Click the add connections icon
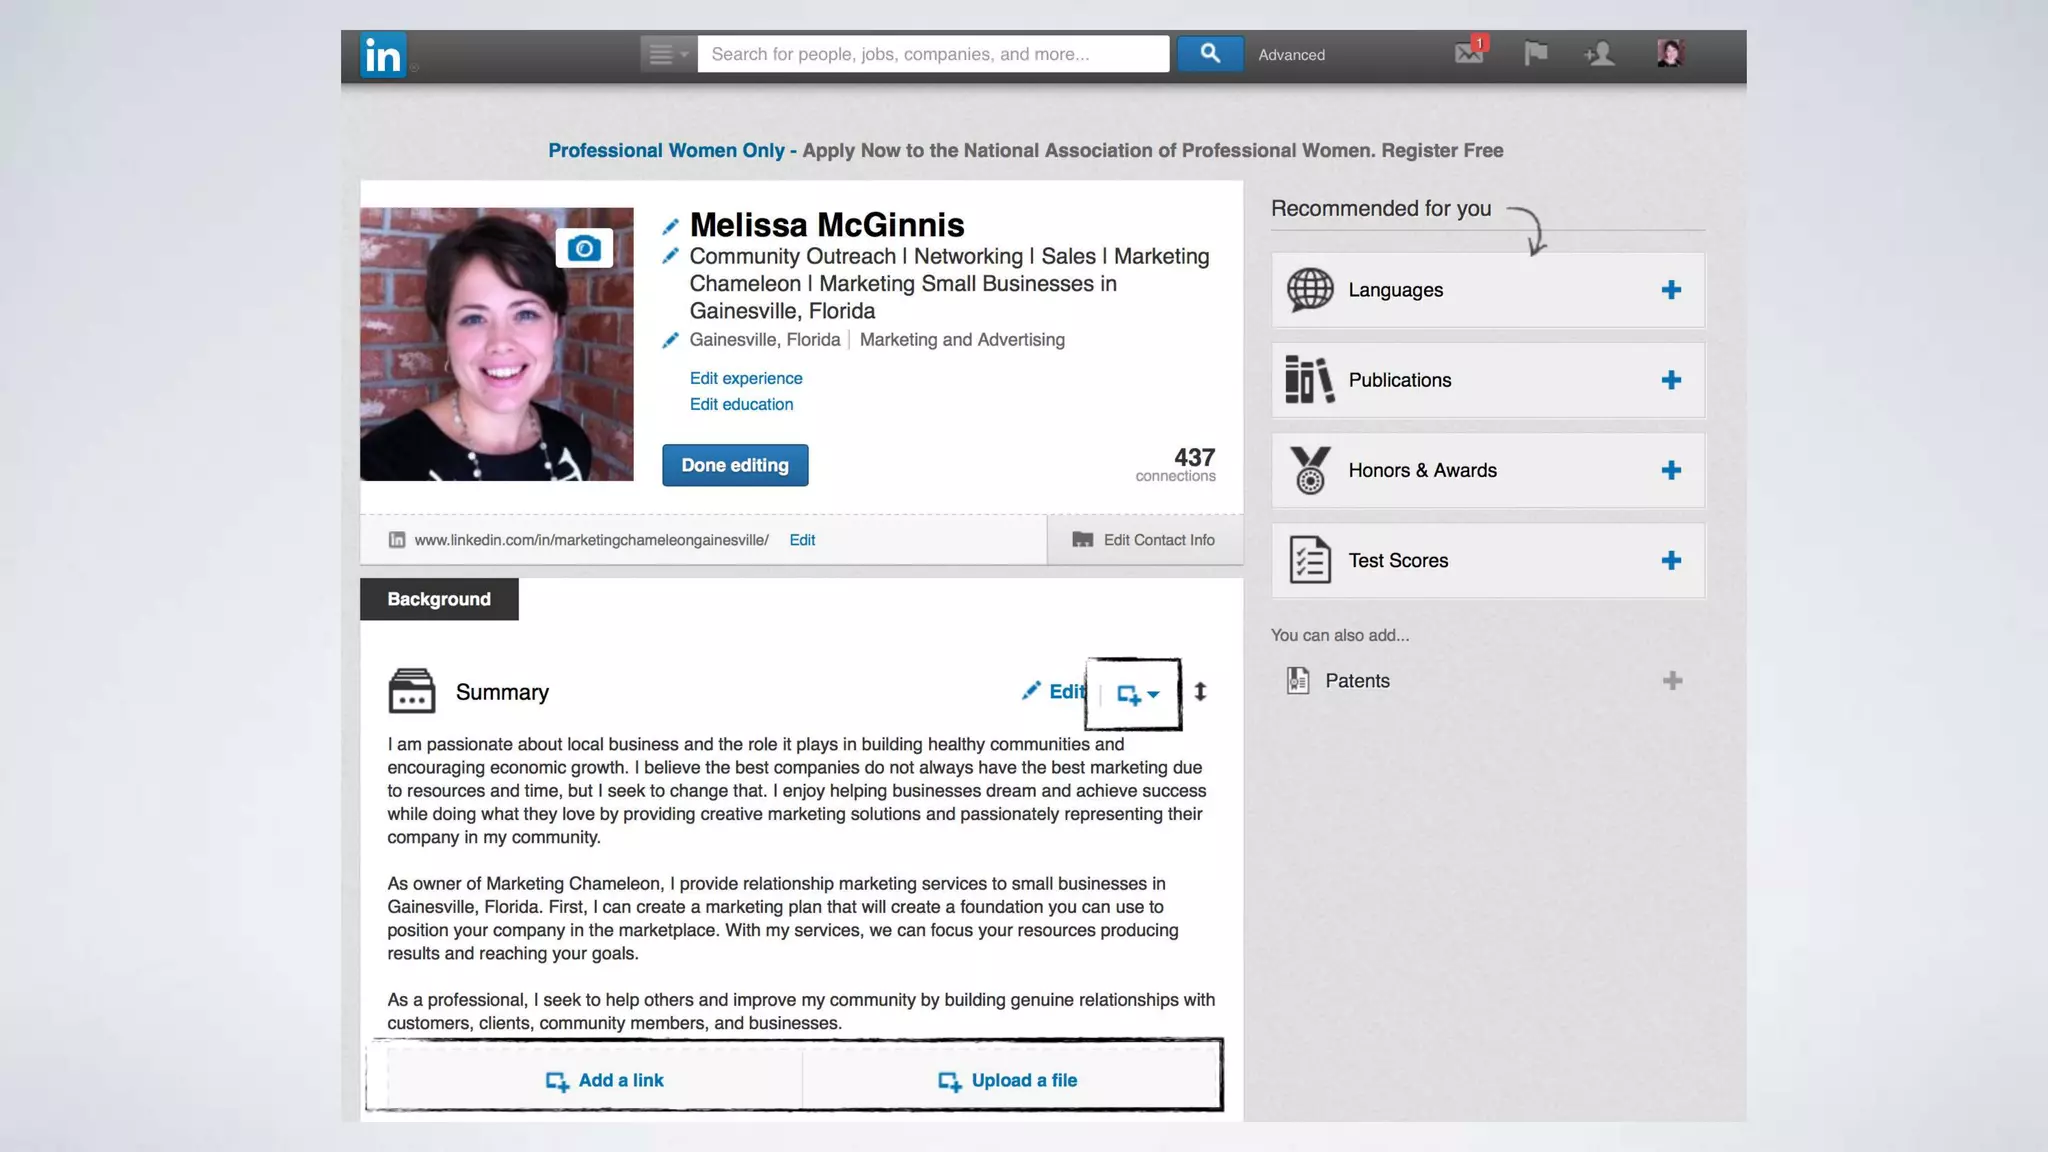Image resolution: width=2048 pixels, height=1152 pixels. 1600,53
